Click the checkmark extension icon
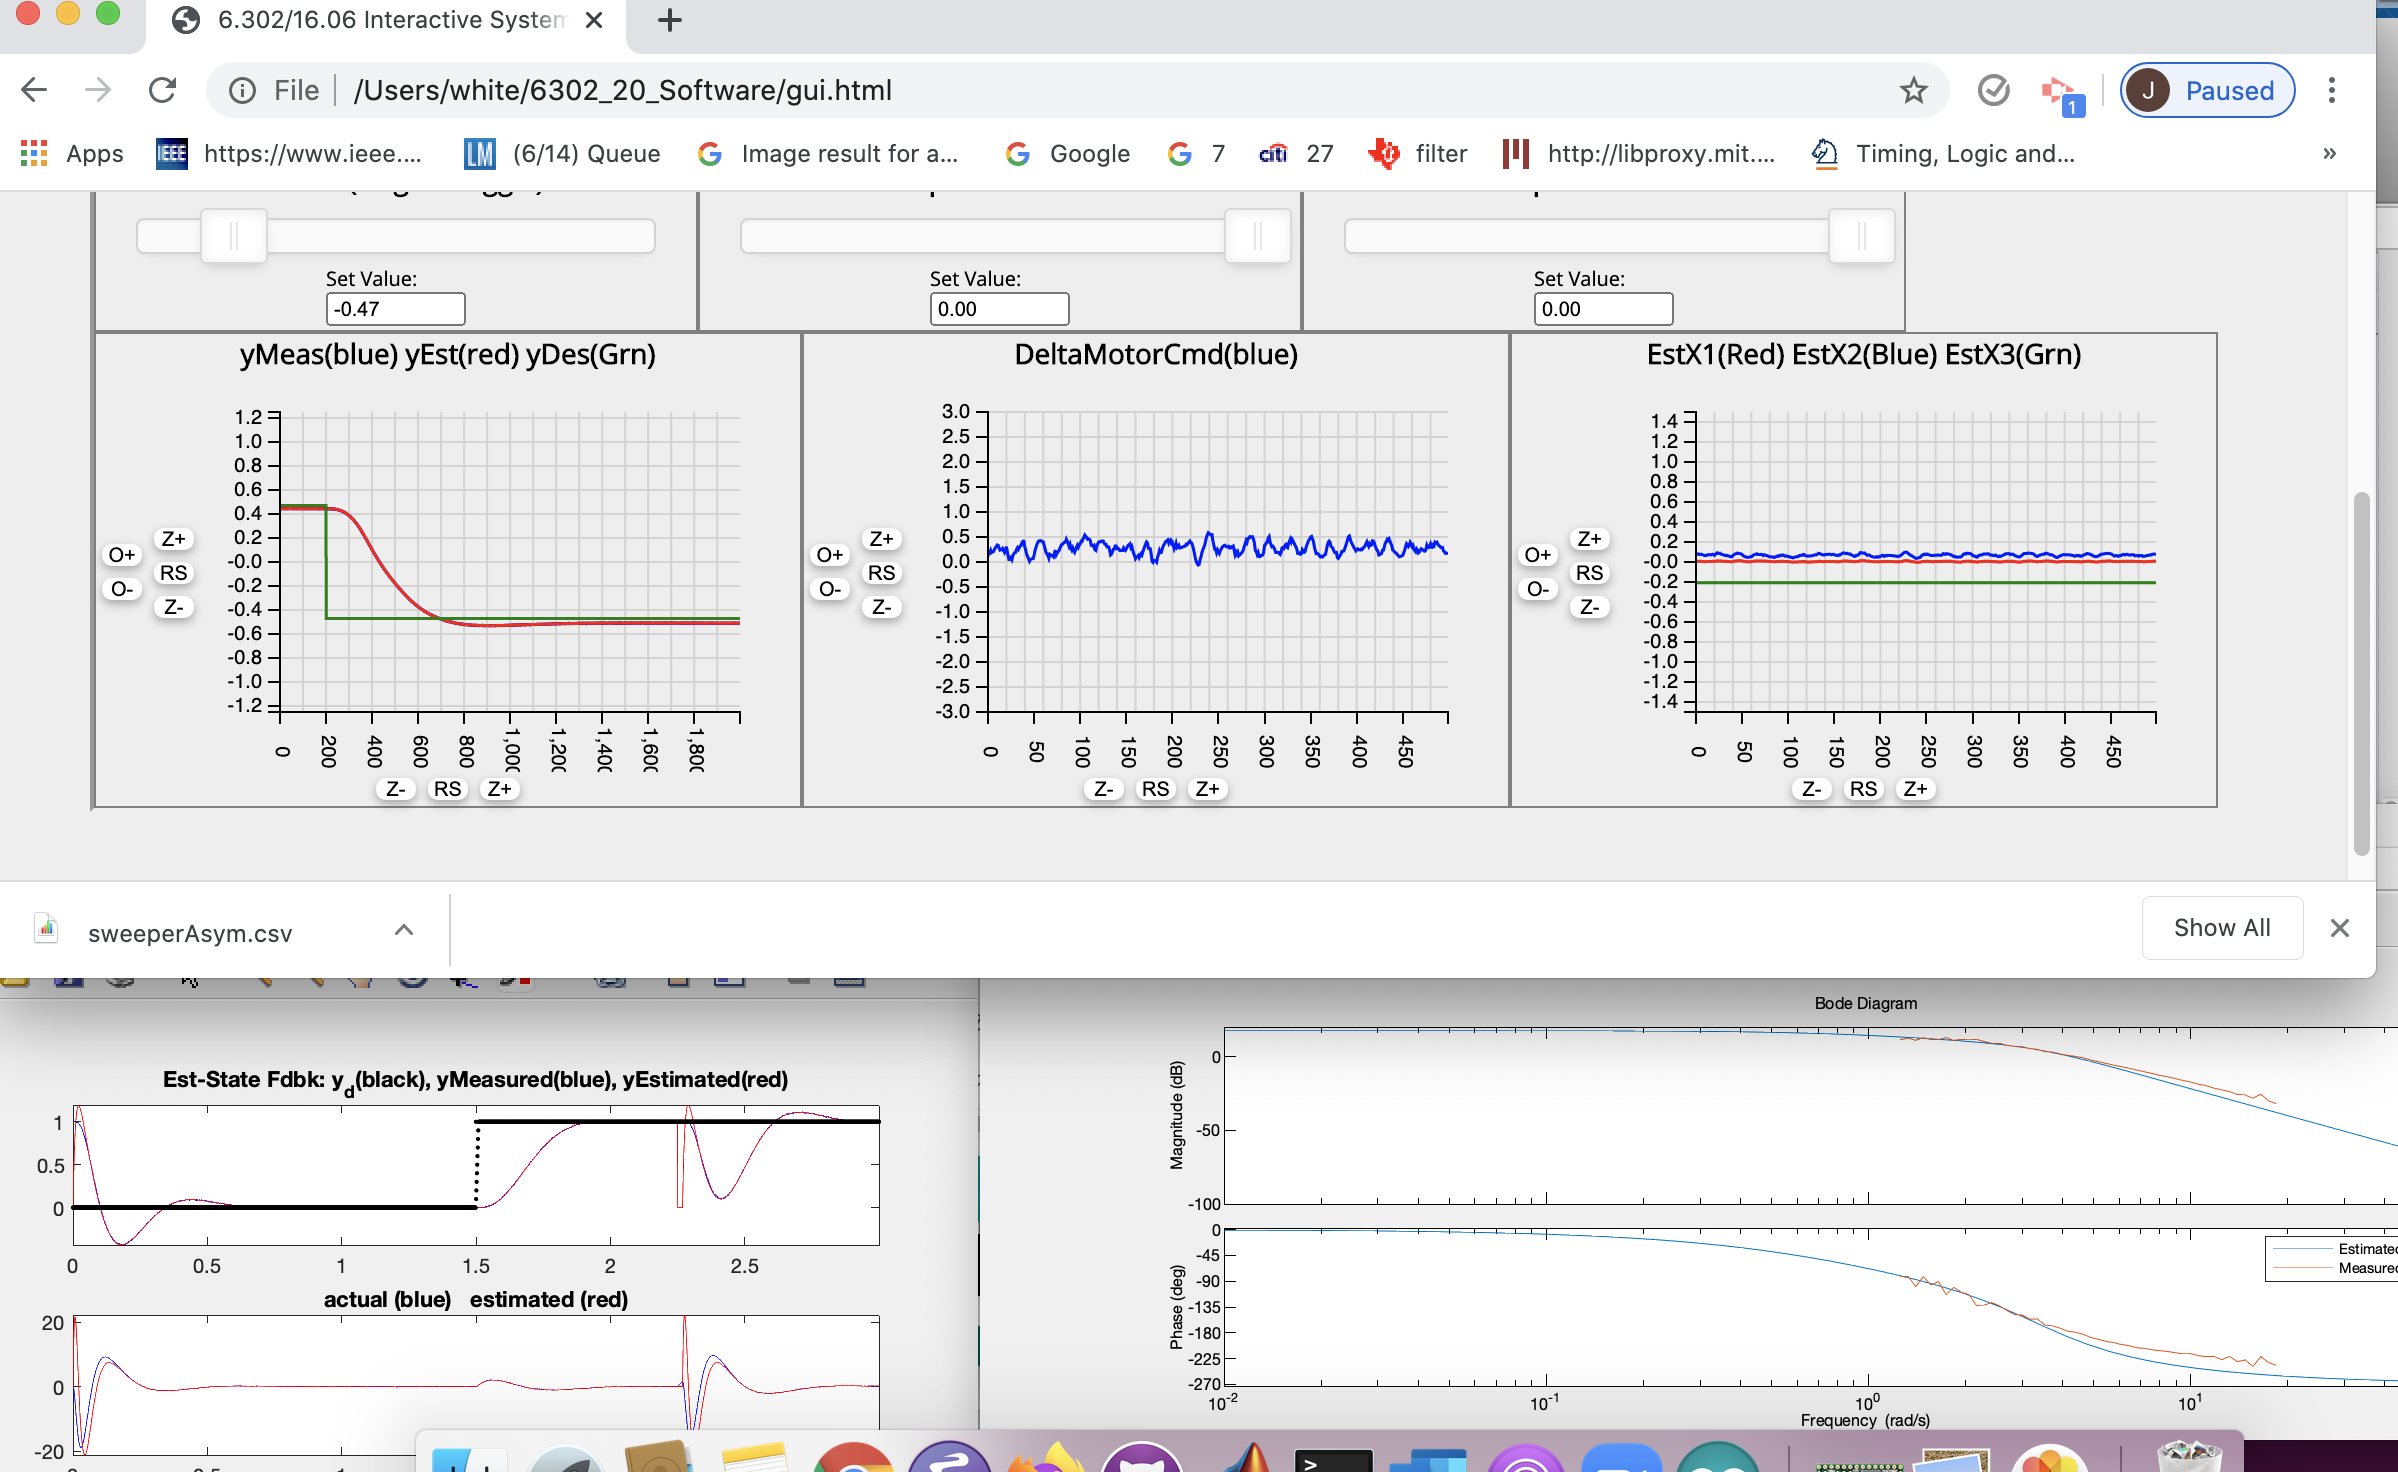Image resolution: width=2398 pixels, height=1472 pixels. pos(1993,90)
